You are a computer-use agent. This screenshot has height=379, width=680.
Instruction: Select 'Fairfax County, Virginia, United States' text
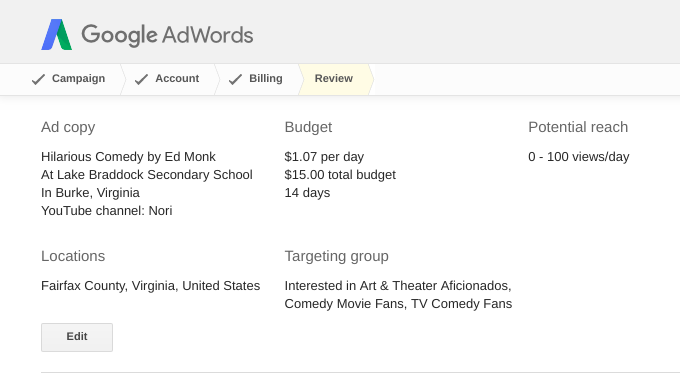(x=150, y=286)
